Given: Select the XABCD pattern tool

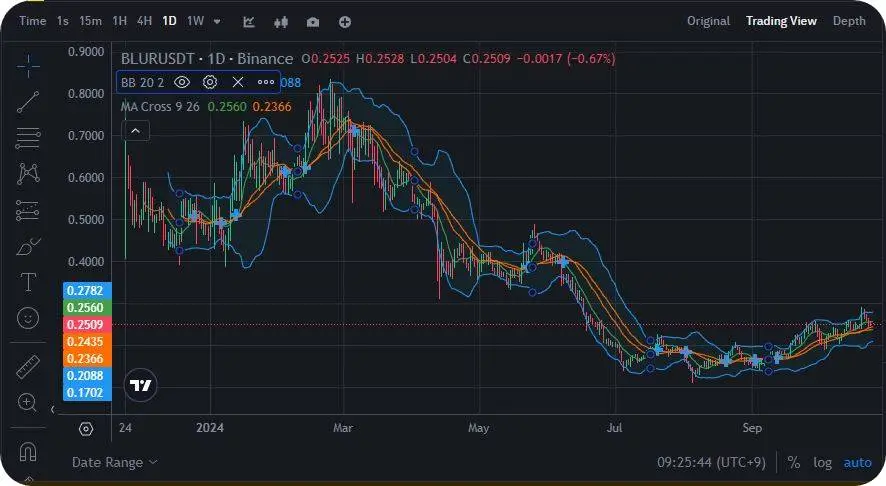Looking at the screenshot, I should pyautogui.click(x=28, y=174).
